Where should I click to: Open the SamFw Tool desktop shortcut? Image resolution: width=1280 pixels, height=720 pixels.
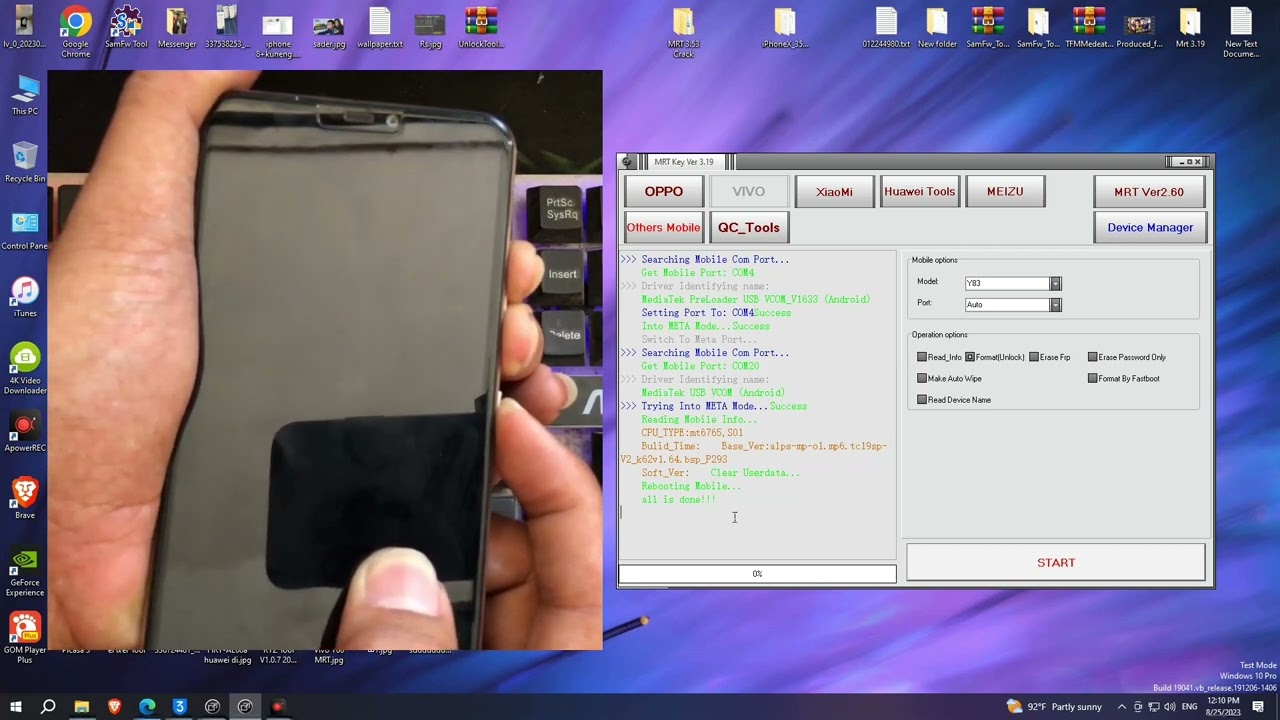click(x=126, y=28)
